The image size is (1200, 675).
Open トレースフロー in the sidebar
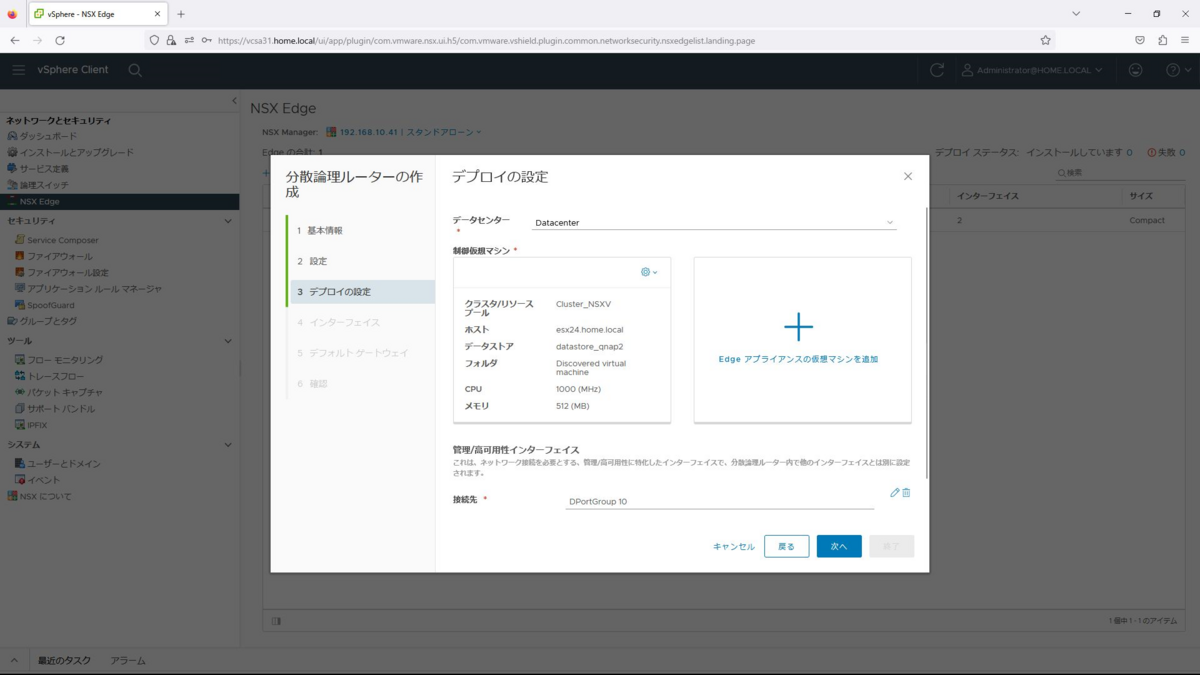click(x=55, y=376)
